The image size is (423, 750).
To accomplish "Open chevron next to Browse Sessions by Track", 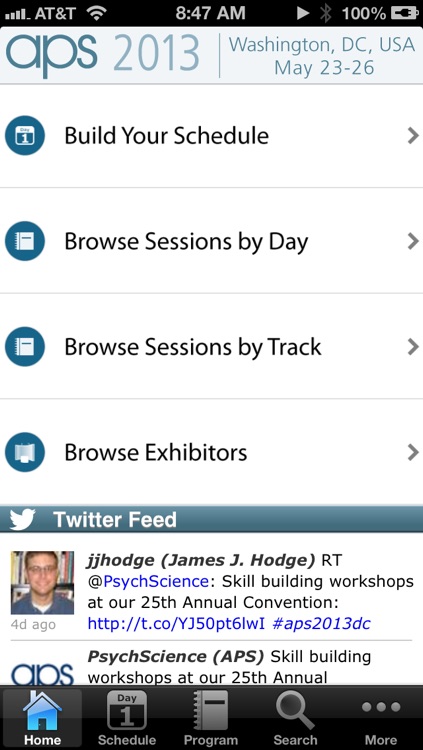I will 413,347.
